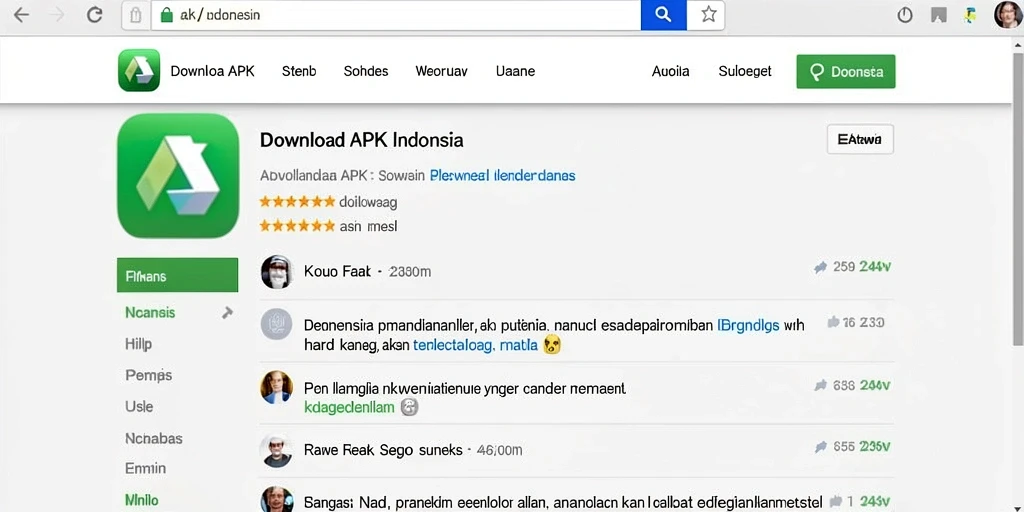Image resolution: width=1024 pixels, height=512 pixels.
Task: Click the wrench icon beside Ncansis
Action: click(x=227, y=313)
